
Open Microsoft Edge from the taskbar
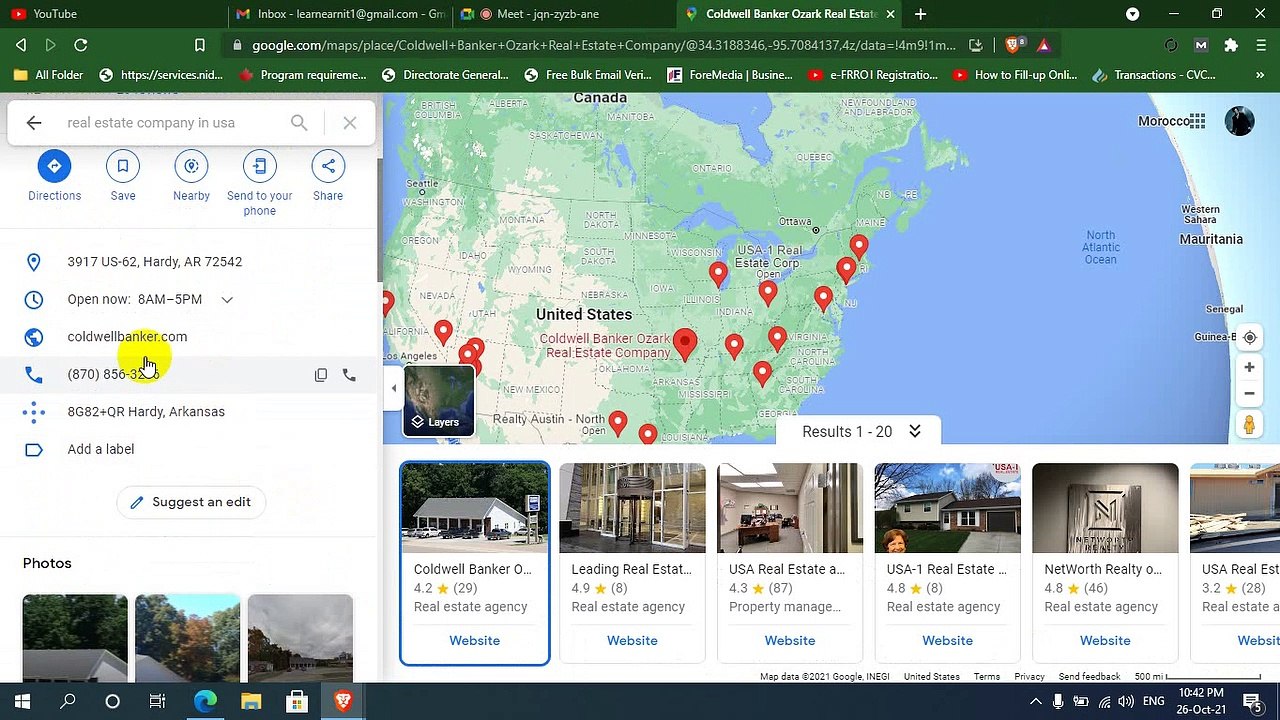[204, 702]
